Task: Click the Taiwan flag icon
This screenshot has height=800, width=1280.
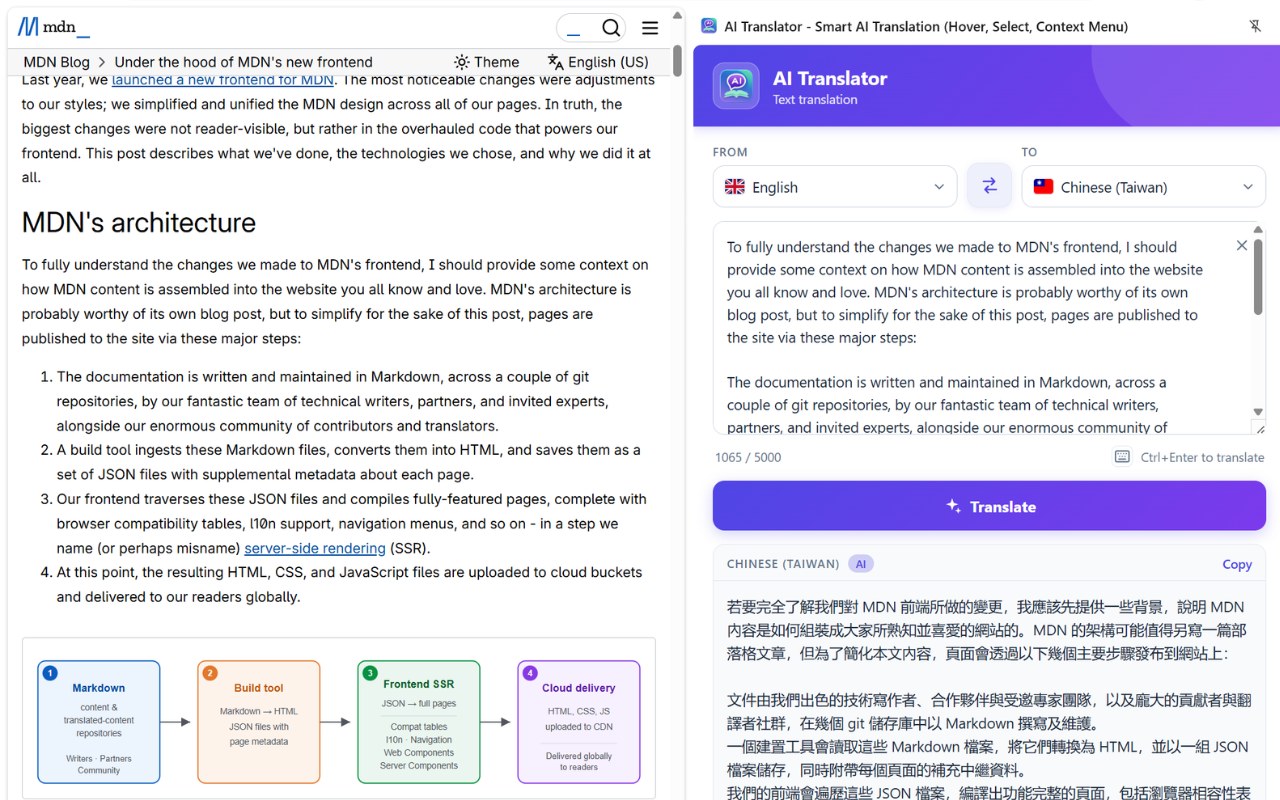Action: coord(1043,187)
